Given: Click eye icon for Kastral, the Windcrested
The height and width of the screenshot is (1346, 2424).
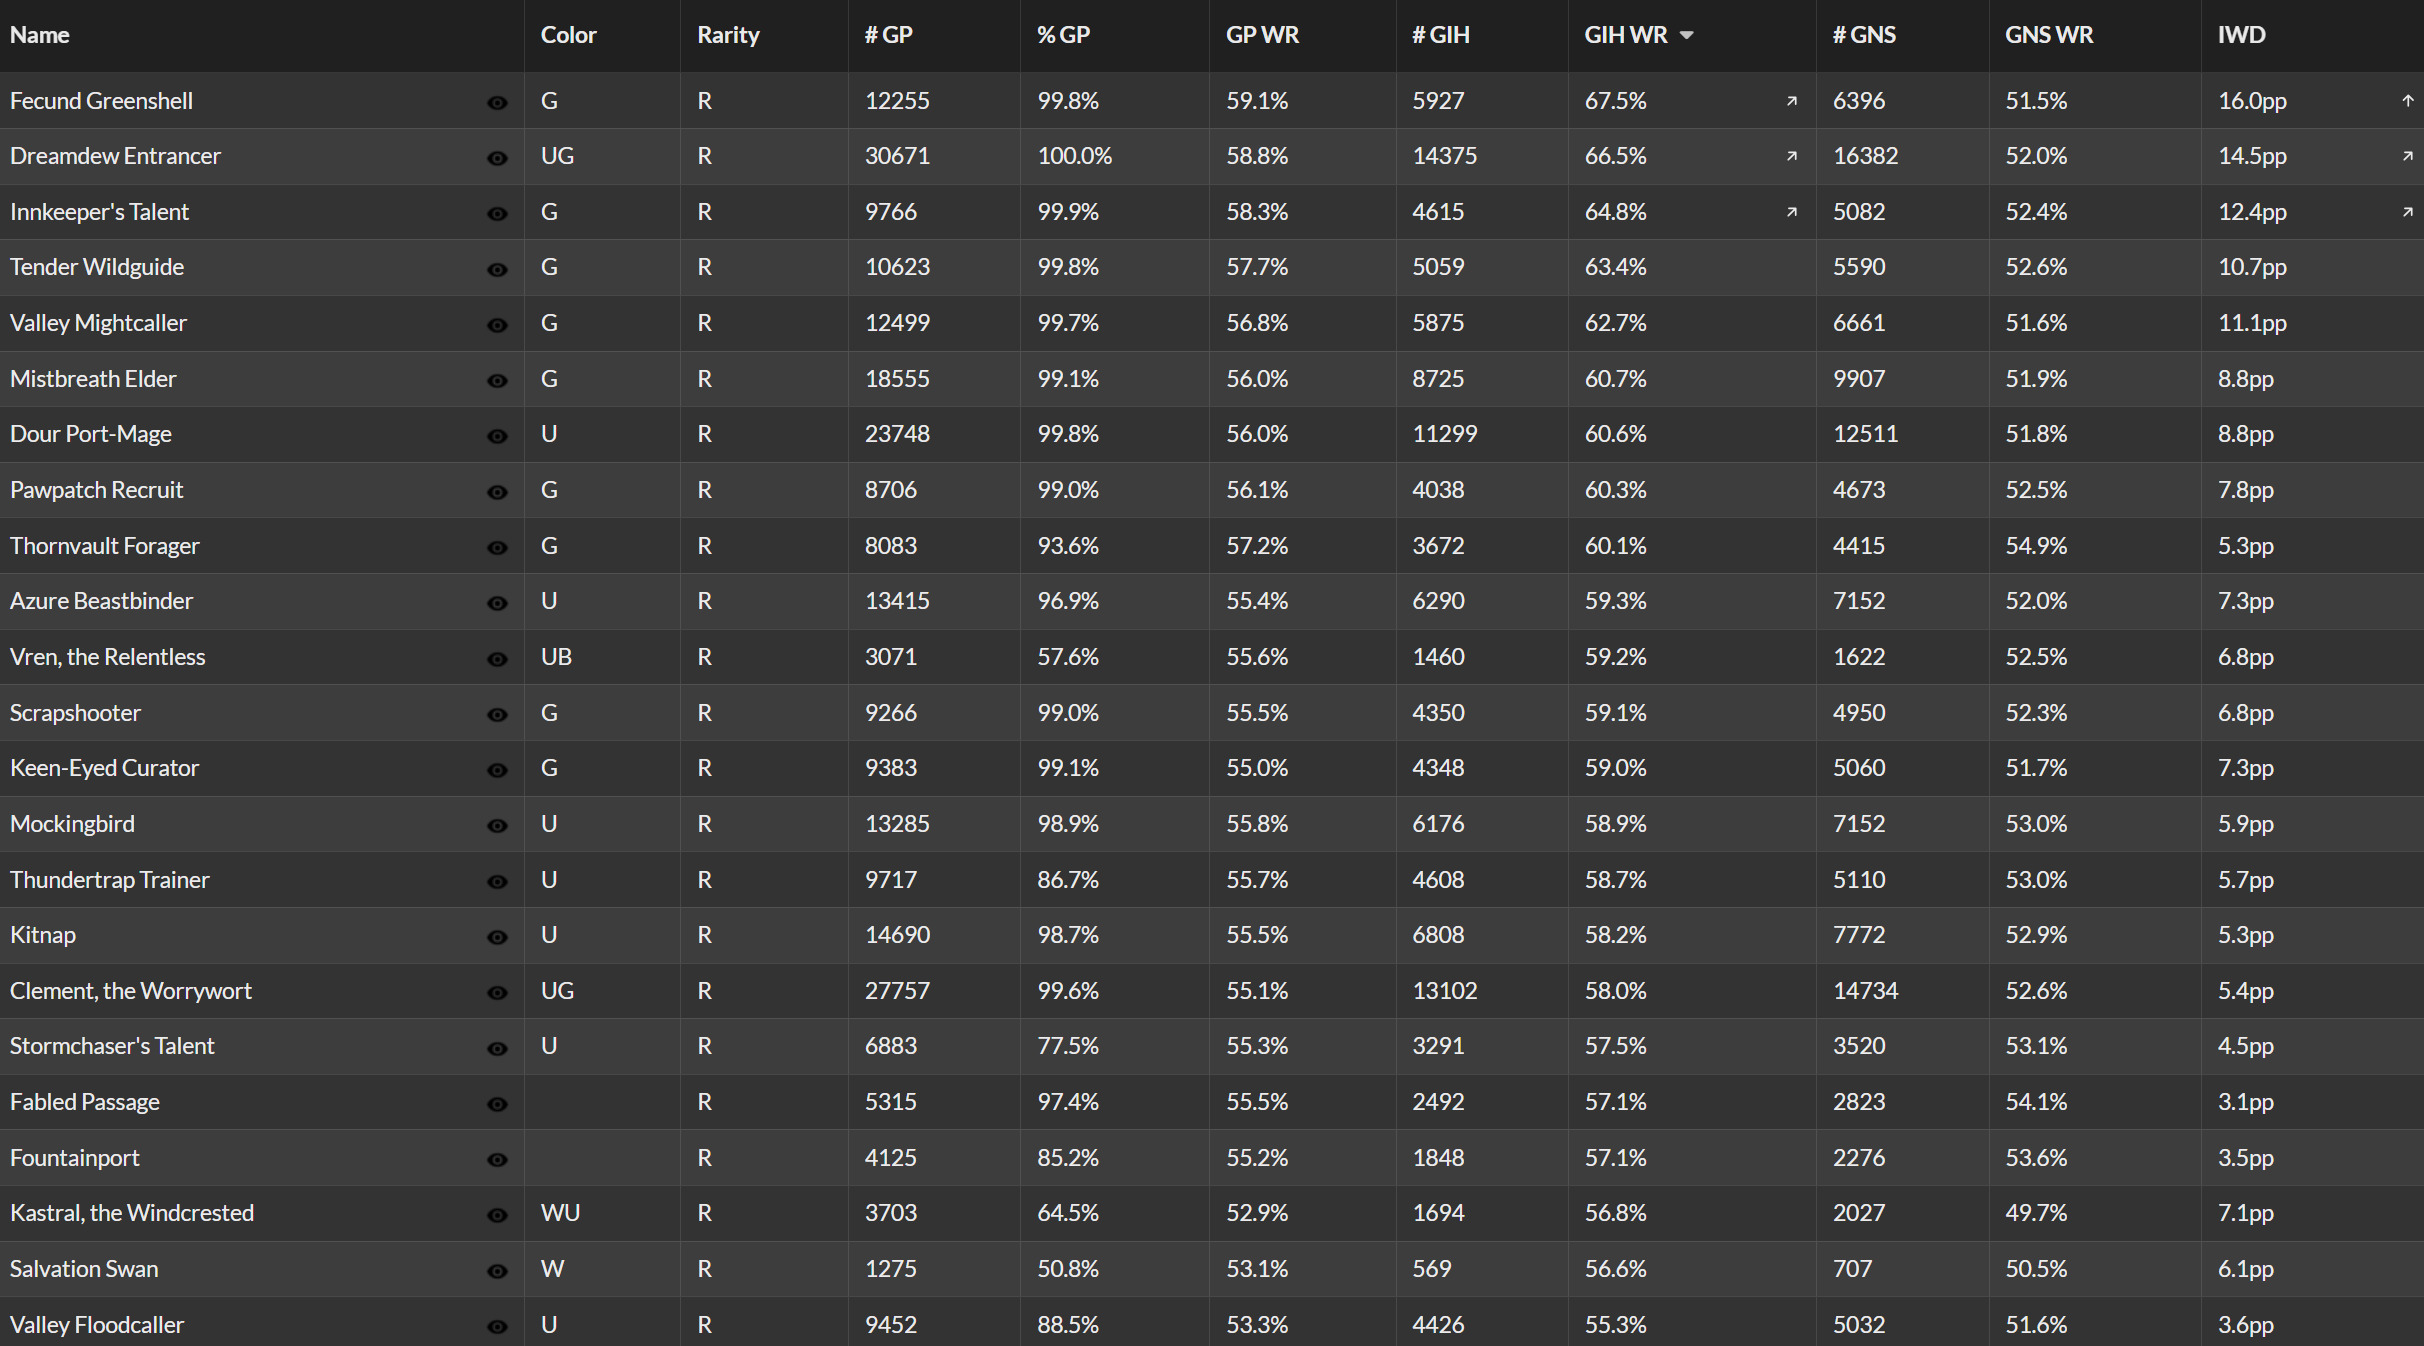Looking at the screenshot, I should click(x=497, y=1215).
